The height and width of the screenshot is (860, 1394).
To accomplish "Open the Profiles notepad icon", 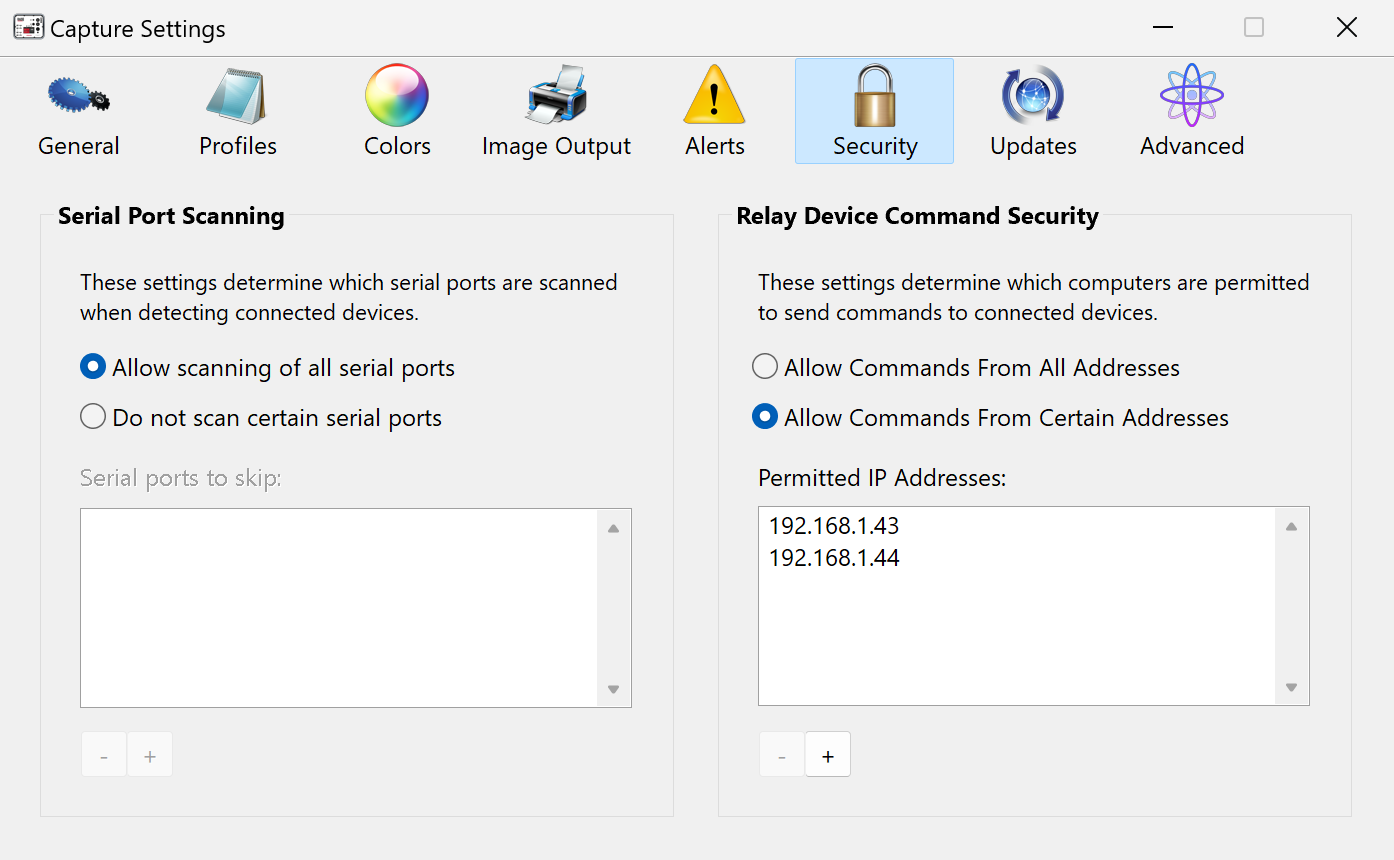I will (237, 97).
